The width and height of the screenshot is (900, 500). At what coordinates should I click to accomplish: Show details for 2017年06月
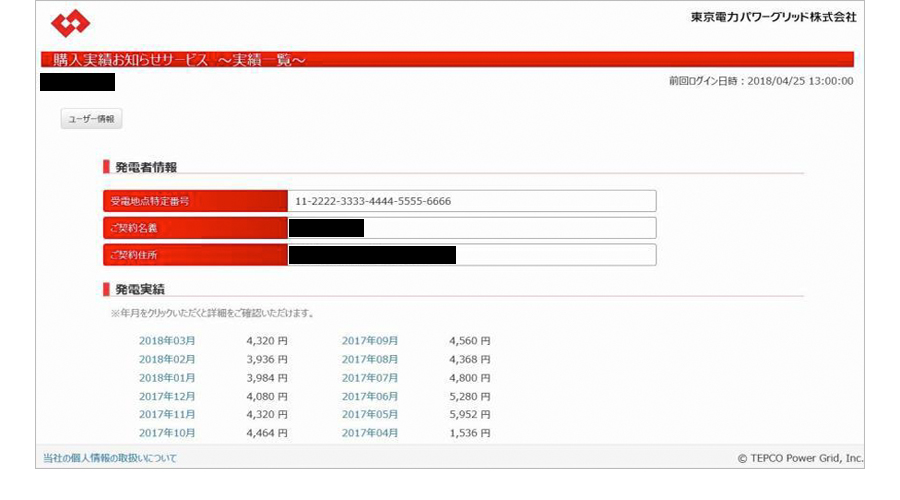370,396
